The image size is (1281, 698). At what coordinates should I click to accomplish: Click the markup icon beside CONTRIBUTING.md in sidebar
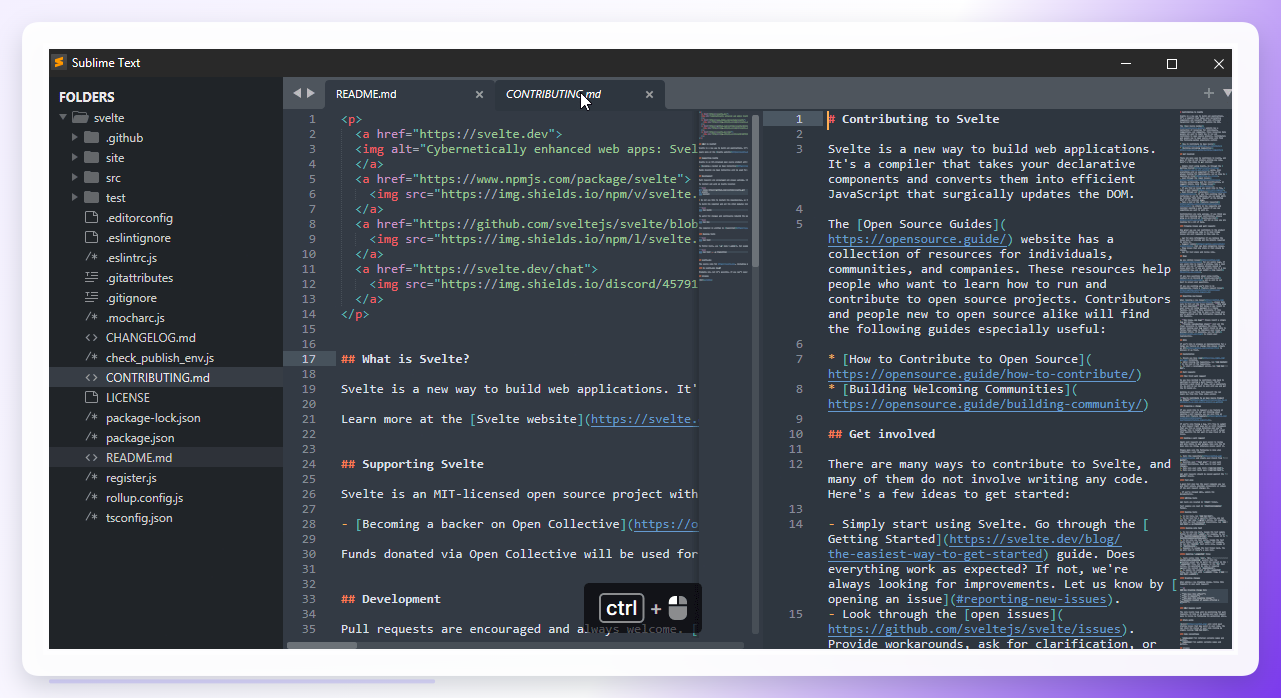(x=91, y=377)
